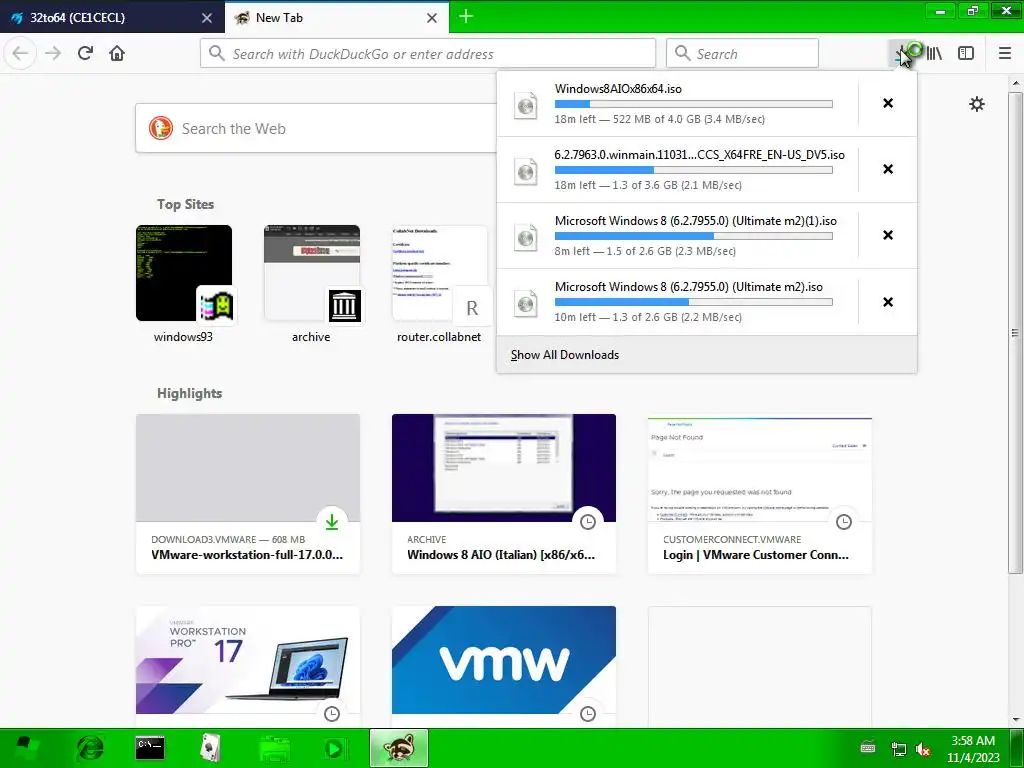This screenshot has width=1024, height=768.
Task: Toggle the sidebar view icon
Action: [x=966, y=54]
